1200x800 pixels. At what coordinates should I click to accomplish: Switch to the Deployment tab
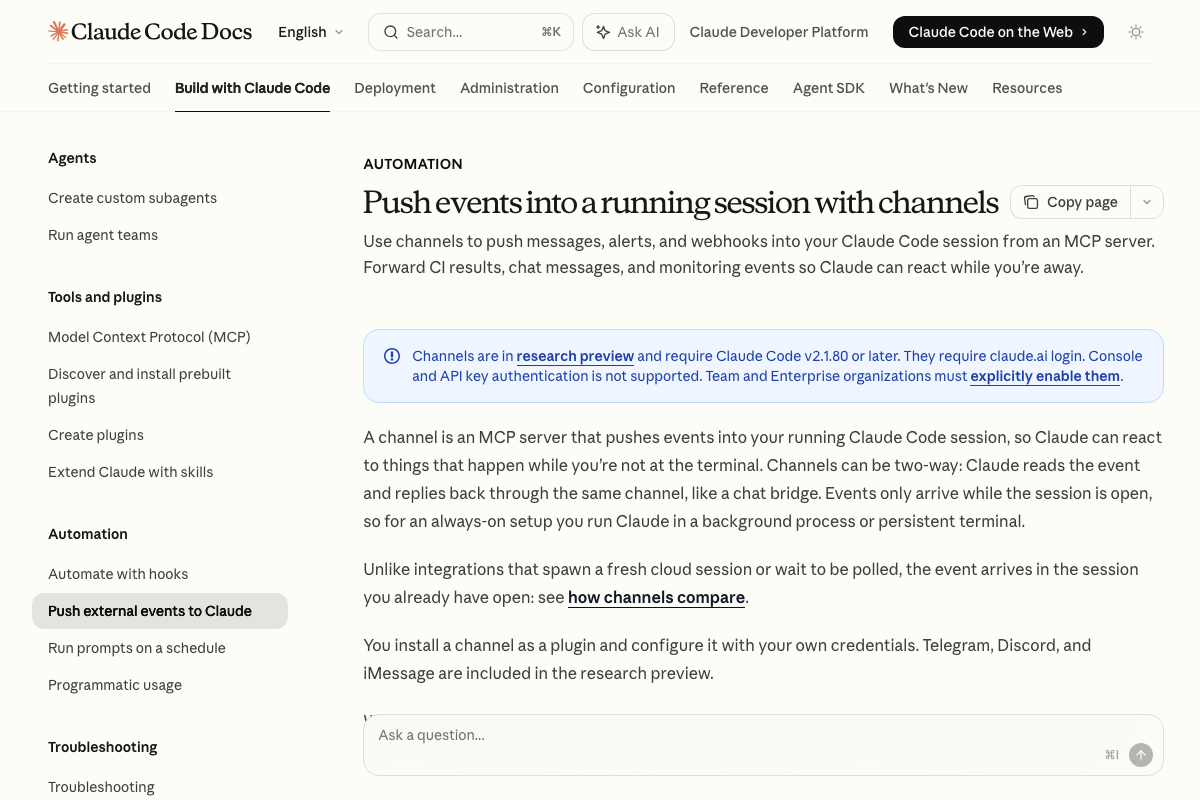(x=395, y=88)
